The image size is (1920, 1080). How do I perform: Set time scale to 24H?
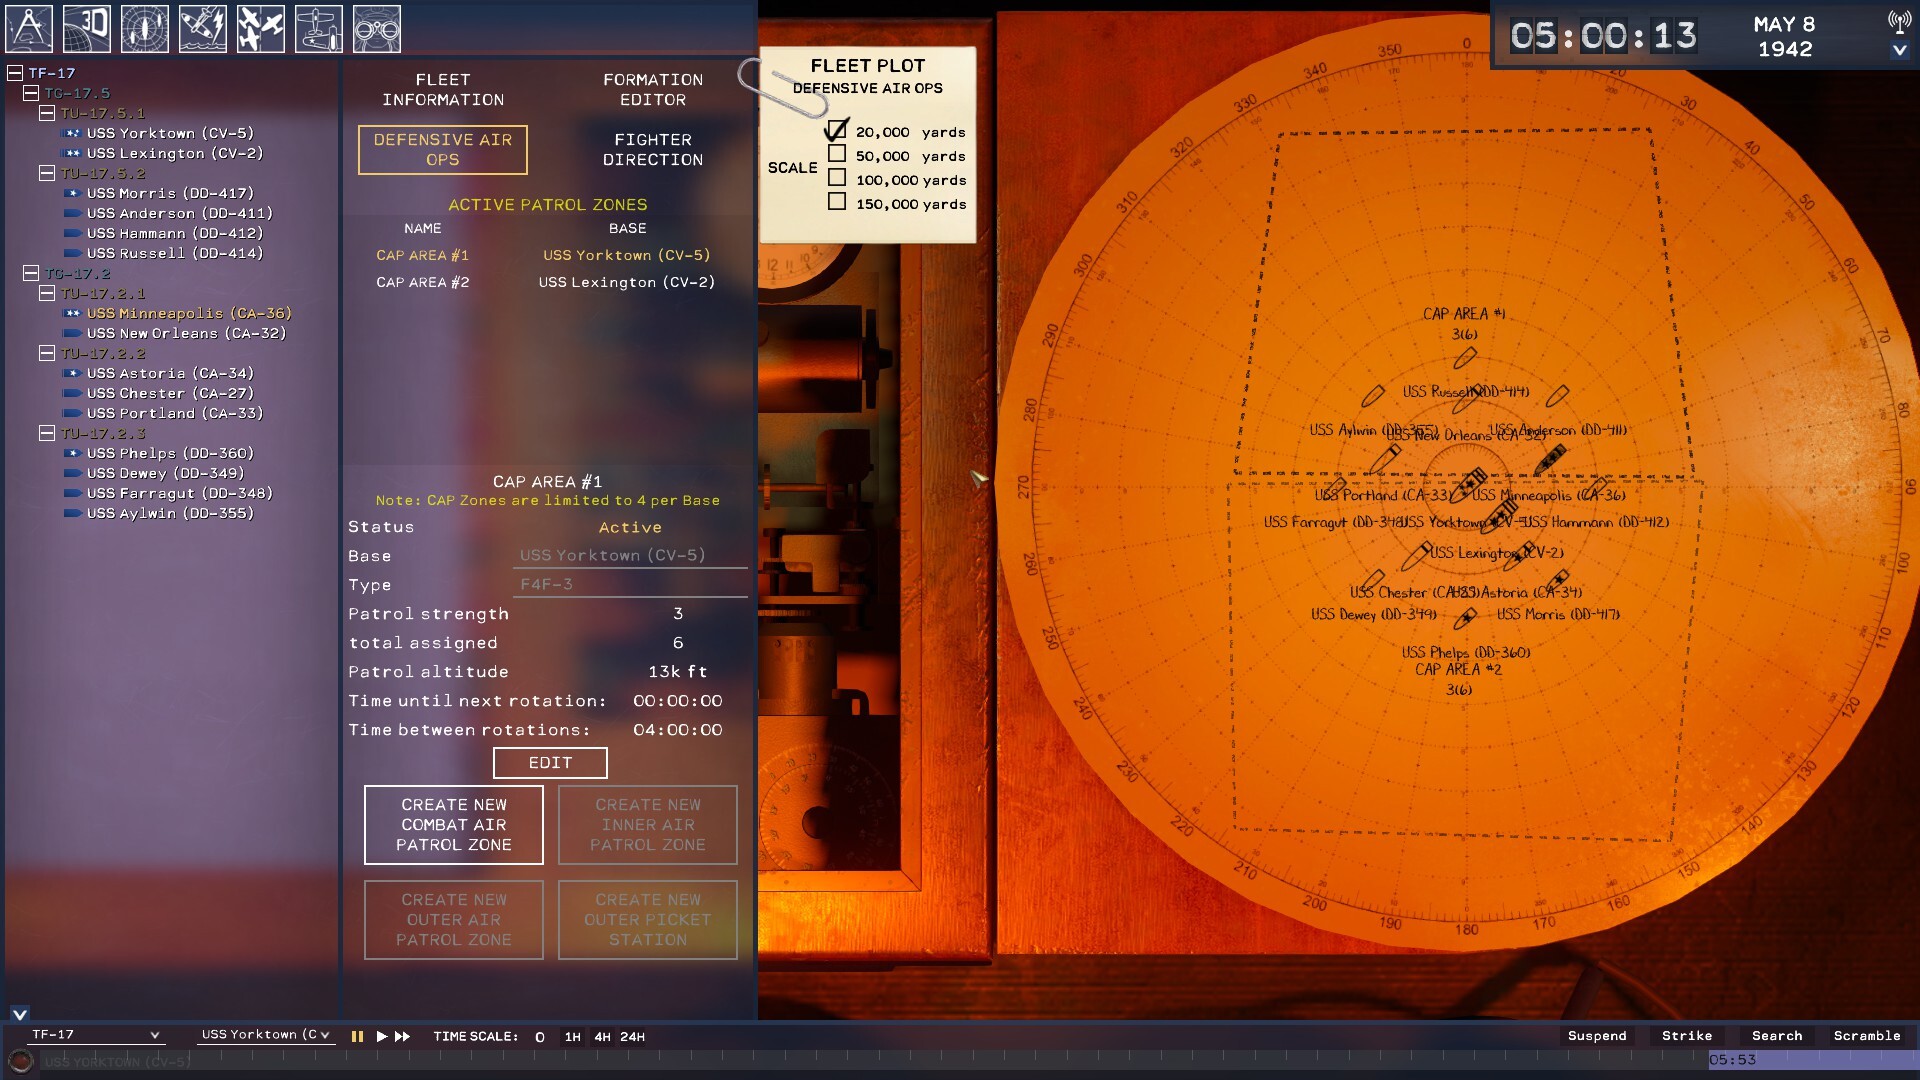(632, 1037)
